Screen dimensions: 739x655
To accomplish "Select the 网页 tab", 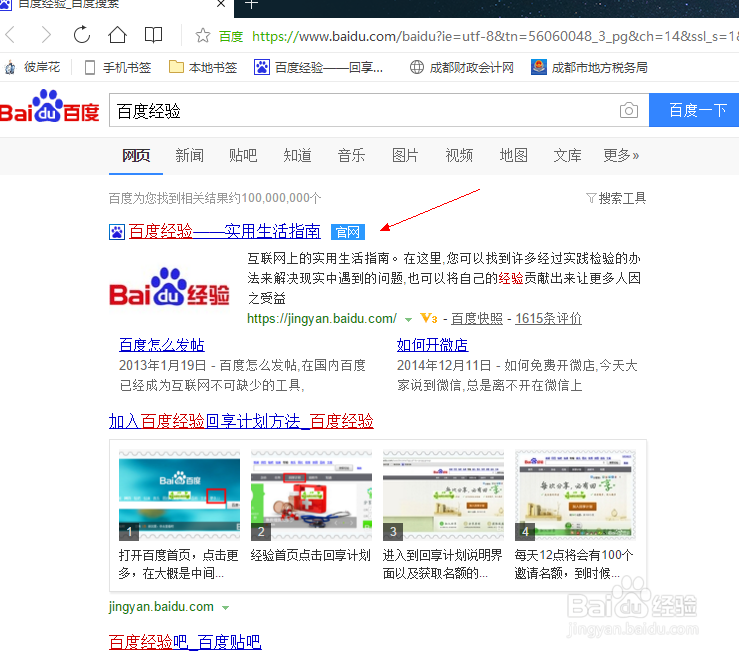I will click(136, 156).
